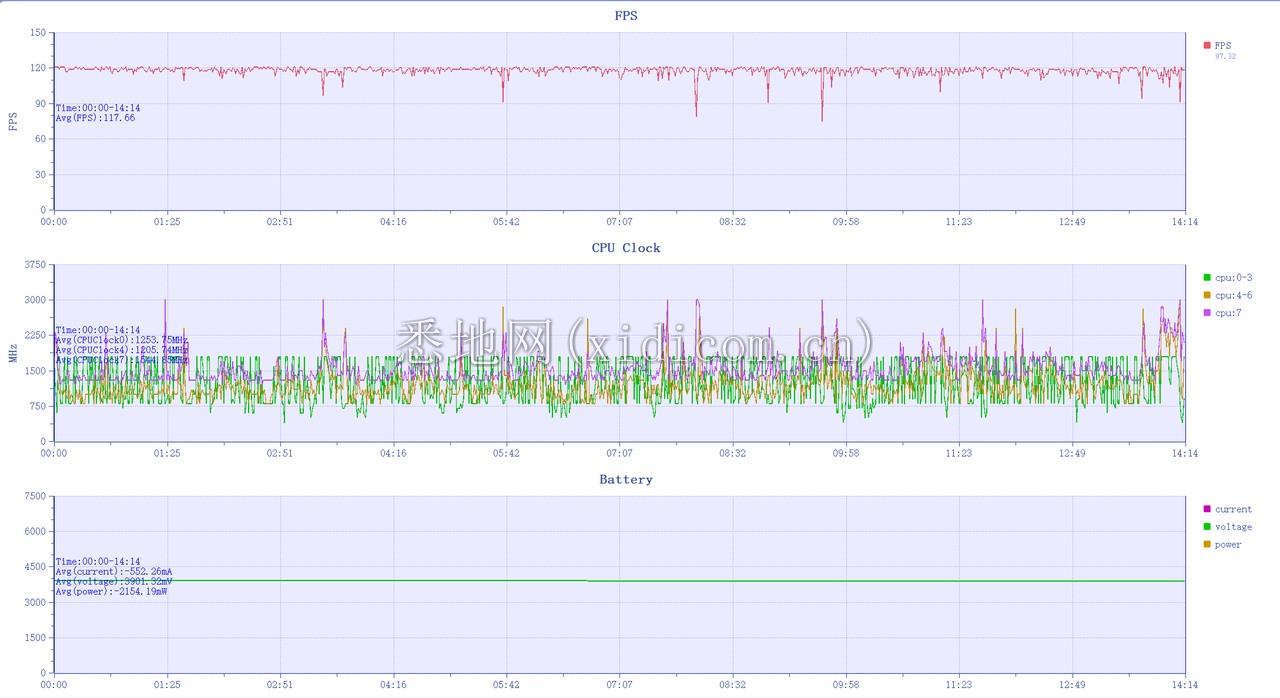Image resolution: width=1280 pixels, height=698 pixels.
Task: Click the magenta current legend swatch
Action: click(x=1207, y=509)
